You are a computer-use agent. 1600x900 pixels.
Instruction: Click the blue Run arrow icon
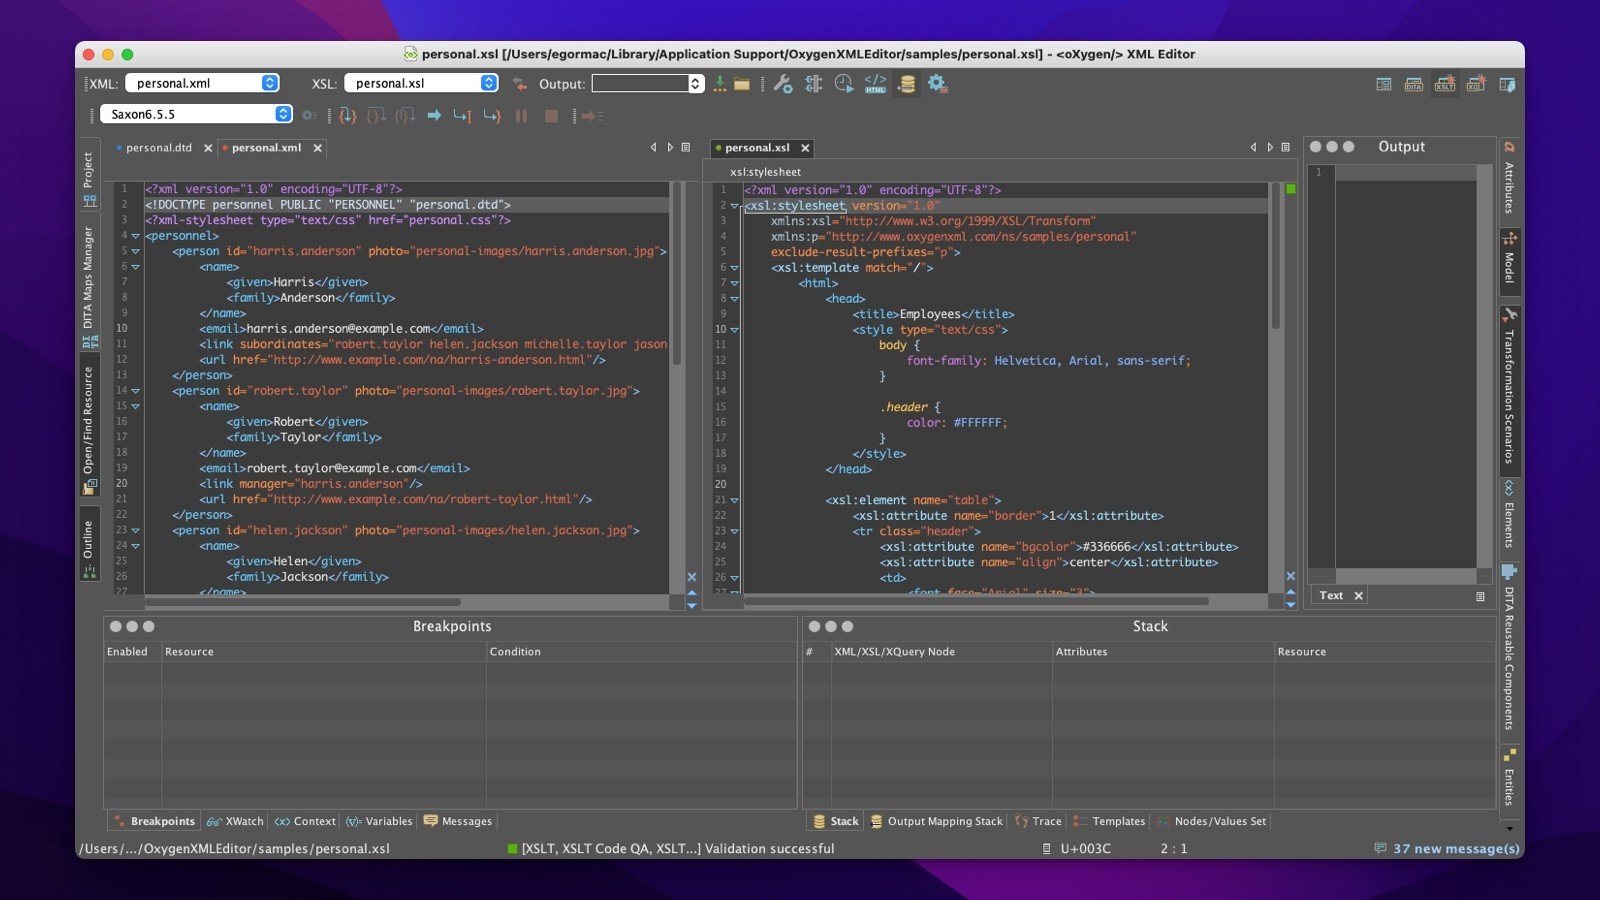pos(434,116)
